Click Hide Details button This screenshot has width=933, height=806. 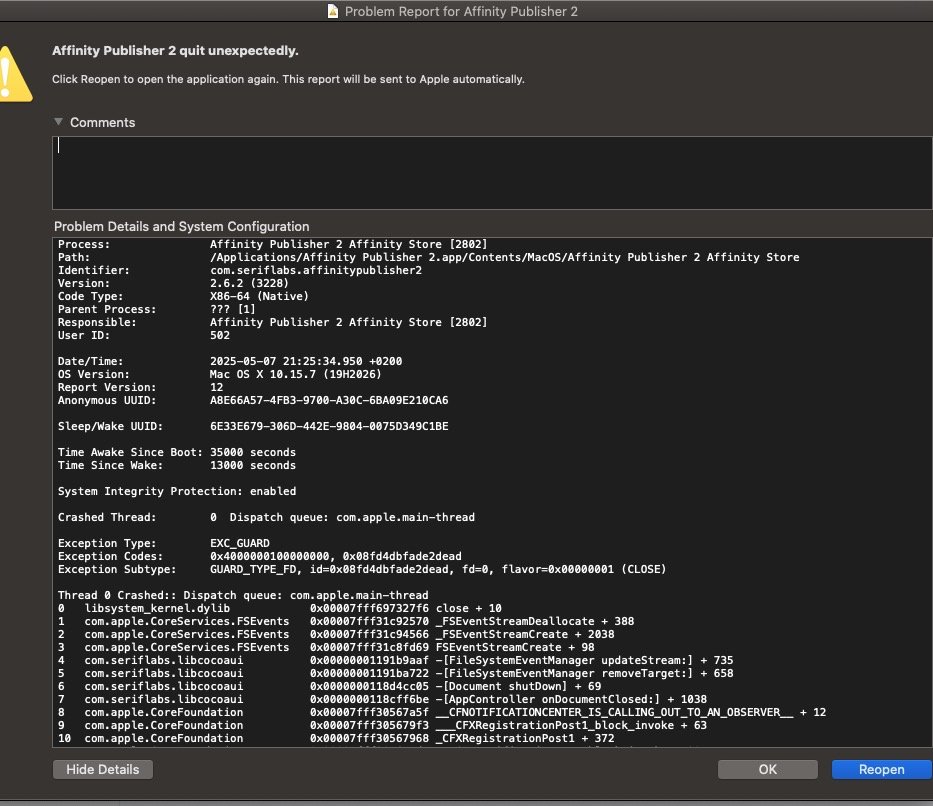point(102,769)
